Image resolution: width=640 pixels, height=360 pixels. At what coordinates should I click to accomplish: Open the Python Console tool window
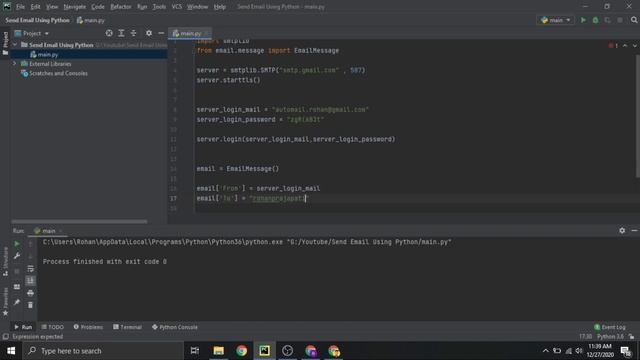[x=175, y=327]
